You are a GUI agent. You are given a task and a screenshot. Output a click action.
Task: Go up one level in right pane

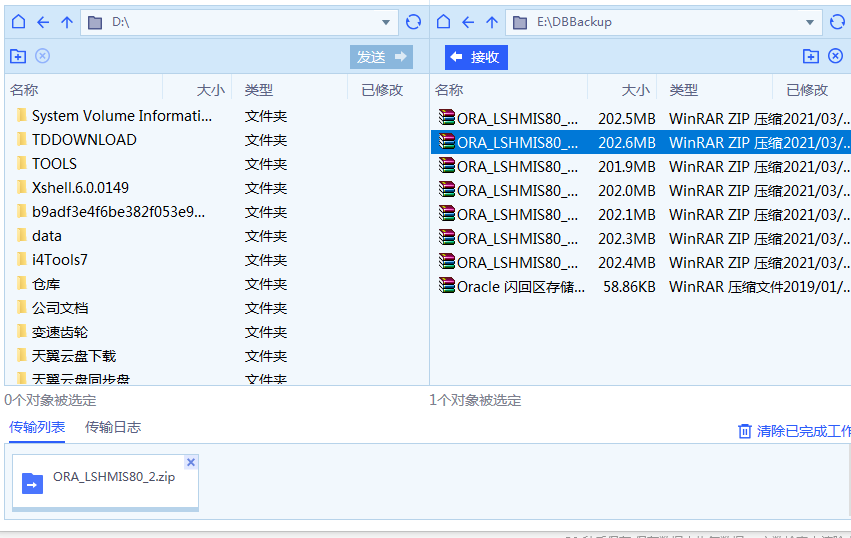[492, 22]
